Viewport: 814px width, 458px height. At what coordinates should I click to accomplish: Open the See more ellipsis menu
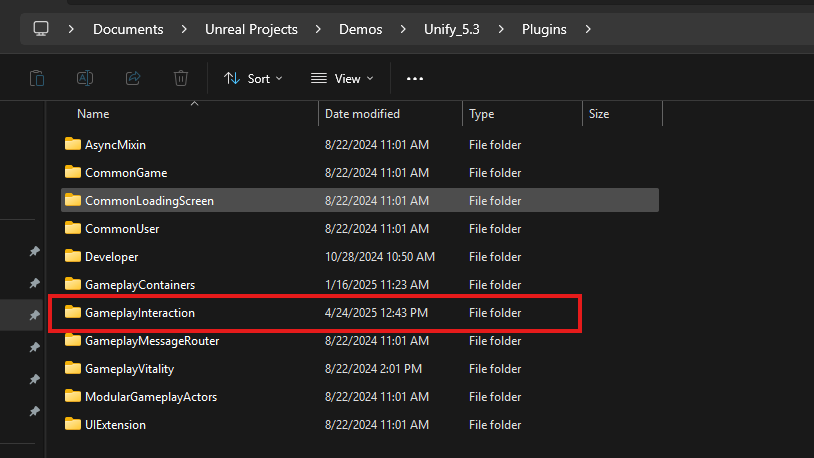[415, 79]
